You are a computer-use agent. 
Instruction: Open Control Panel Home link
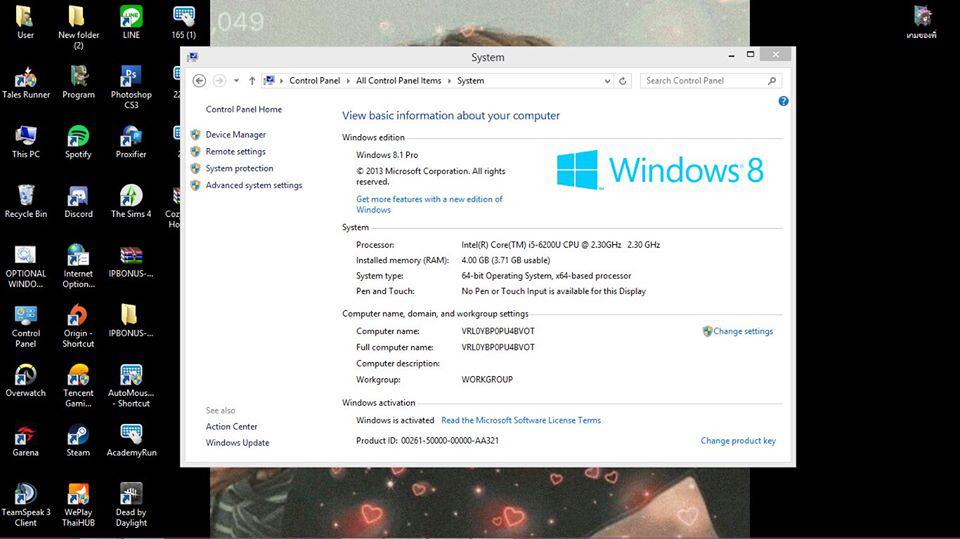point(244,109)
